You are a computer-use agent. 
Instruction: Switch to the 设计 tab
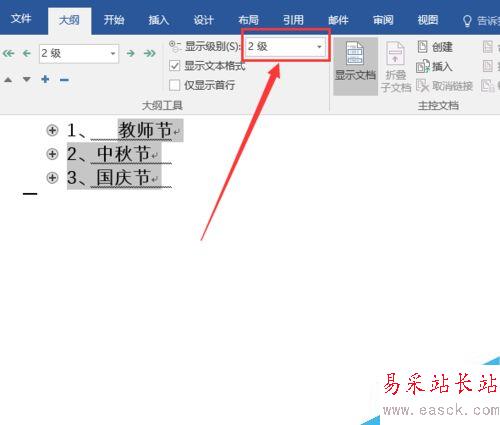click(x=203, y=20)
